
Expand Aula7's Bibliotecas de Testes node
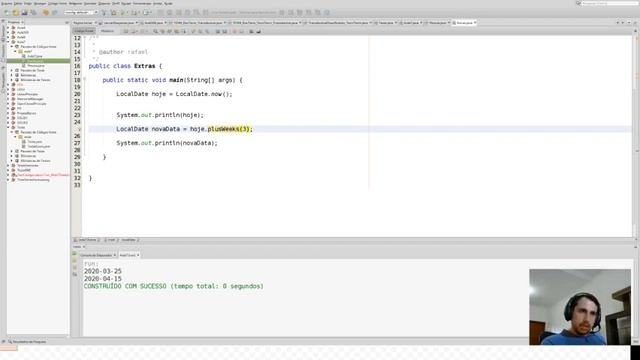pos(12,80)
